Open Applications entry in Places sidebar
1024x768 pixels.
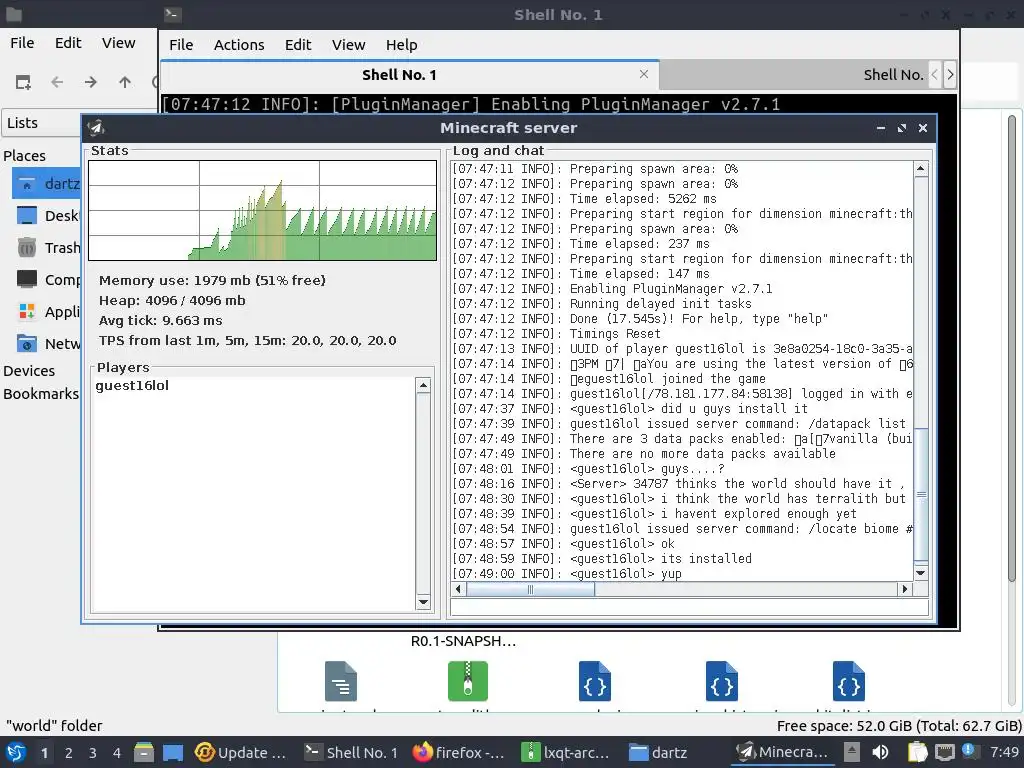(47, 312)
